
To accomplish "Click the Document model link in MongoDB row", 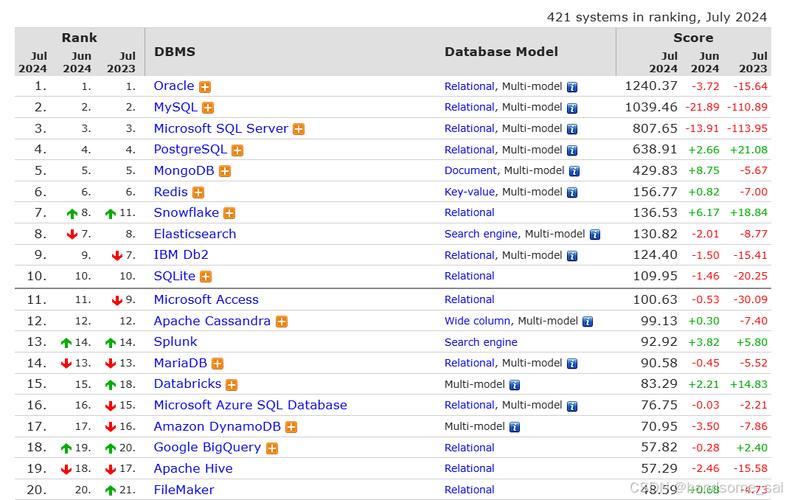I will coord(471,171).
